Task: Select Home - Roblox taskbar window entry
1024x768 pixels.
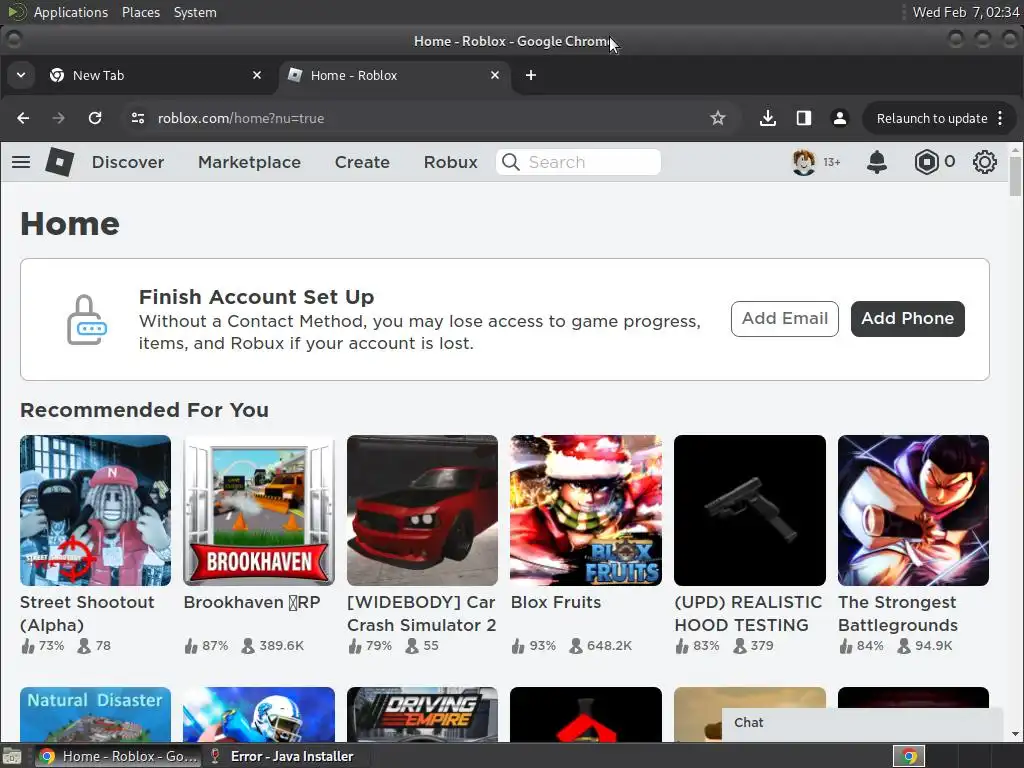Action: click(x=117, y=756)
